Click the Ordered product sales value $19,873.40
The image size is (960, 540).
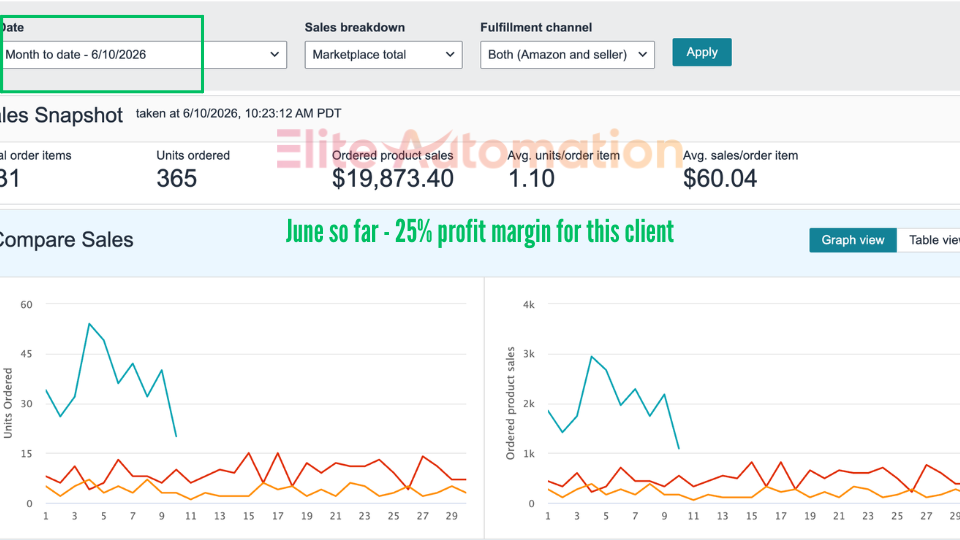tap(392, 179)
